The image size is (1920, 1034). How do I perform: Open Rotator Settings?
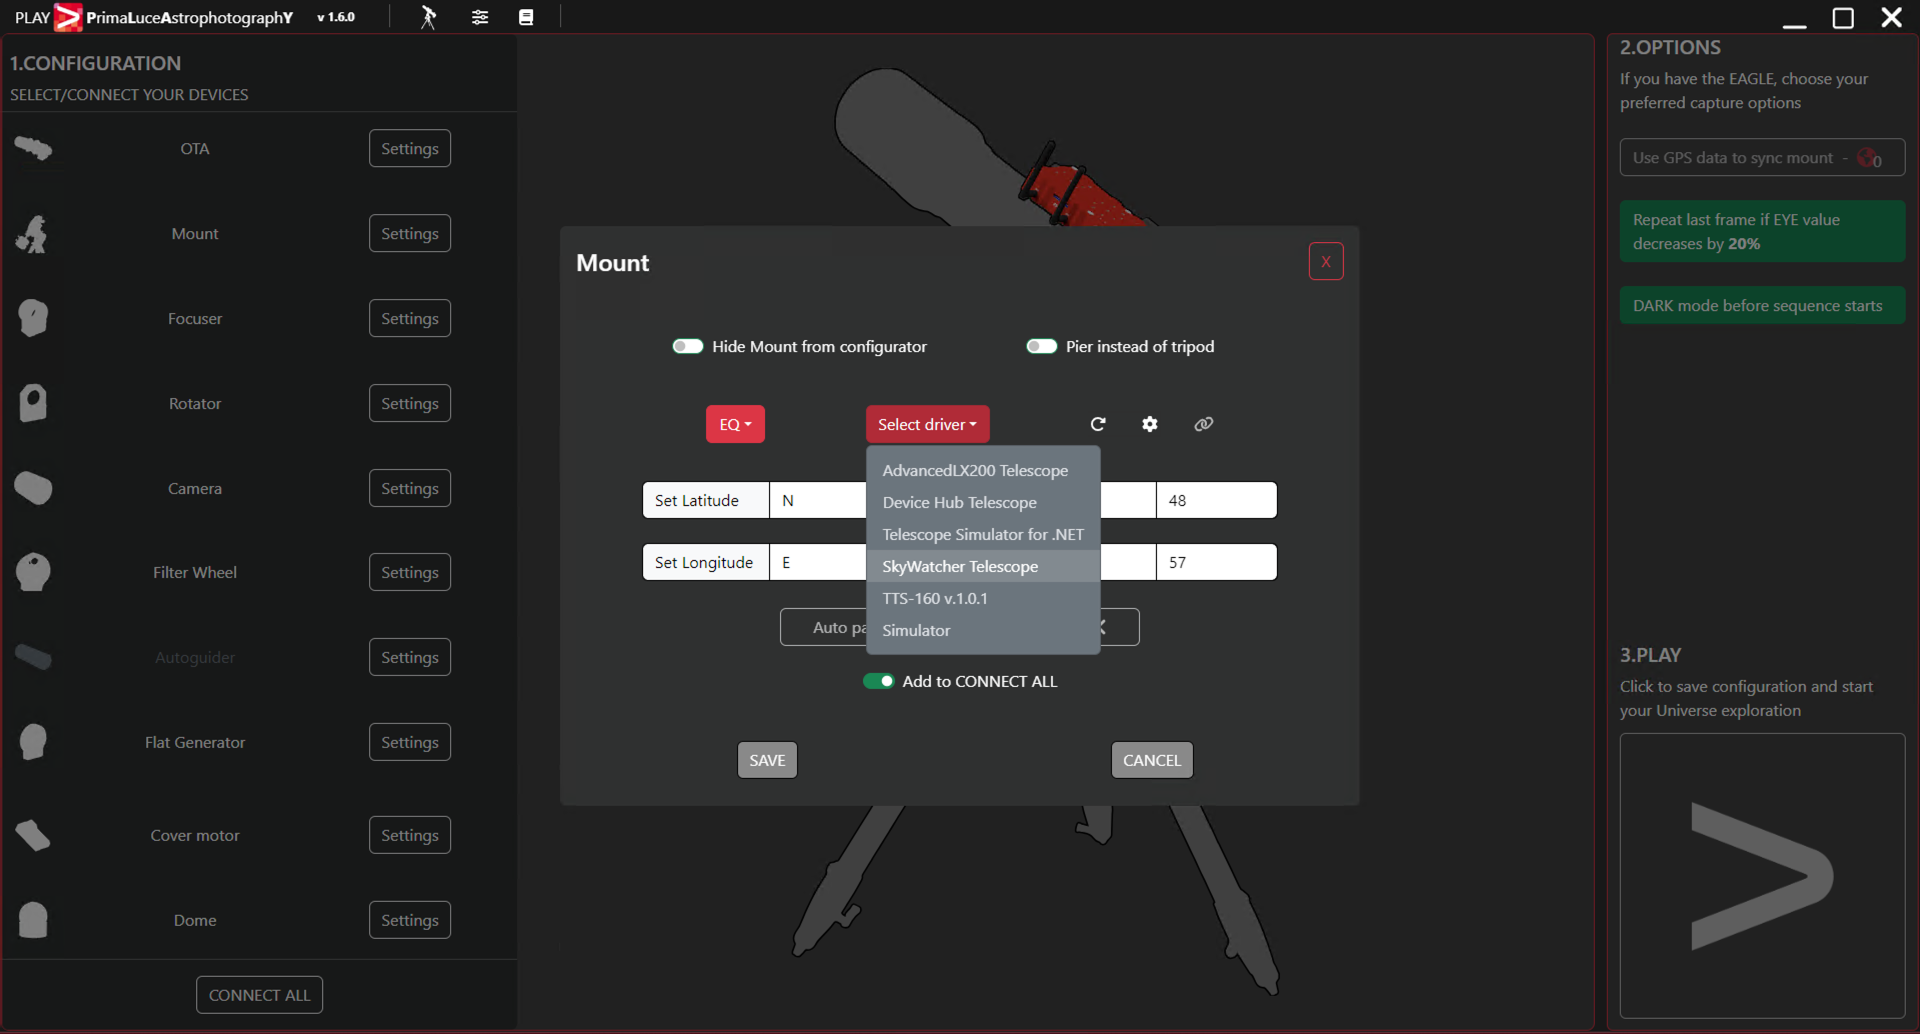click(410, 403)
